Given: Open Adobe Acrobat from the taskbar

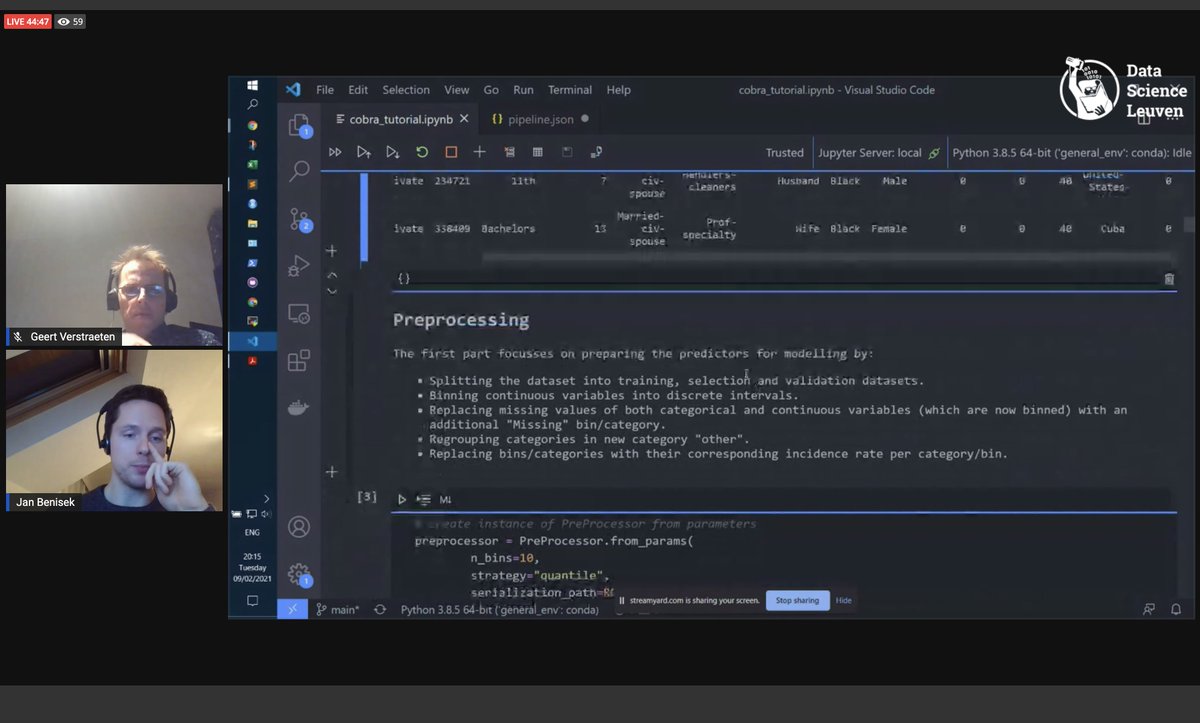Looking at the screenshot, I should click(x=252, y=360).
